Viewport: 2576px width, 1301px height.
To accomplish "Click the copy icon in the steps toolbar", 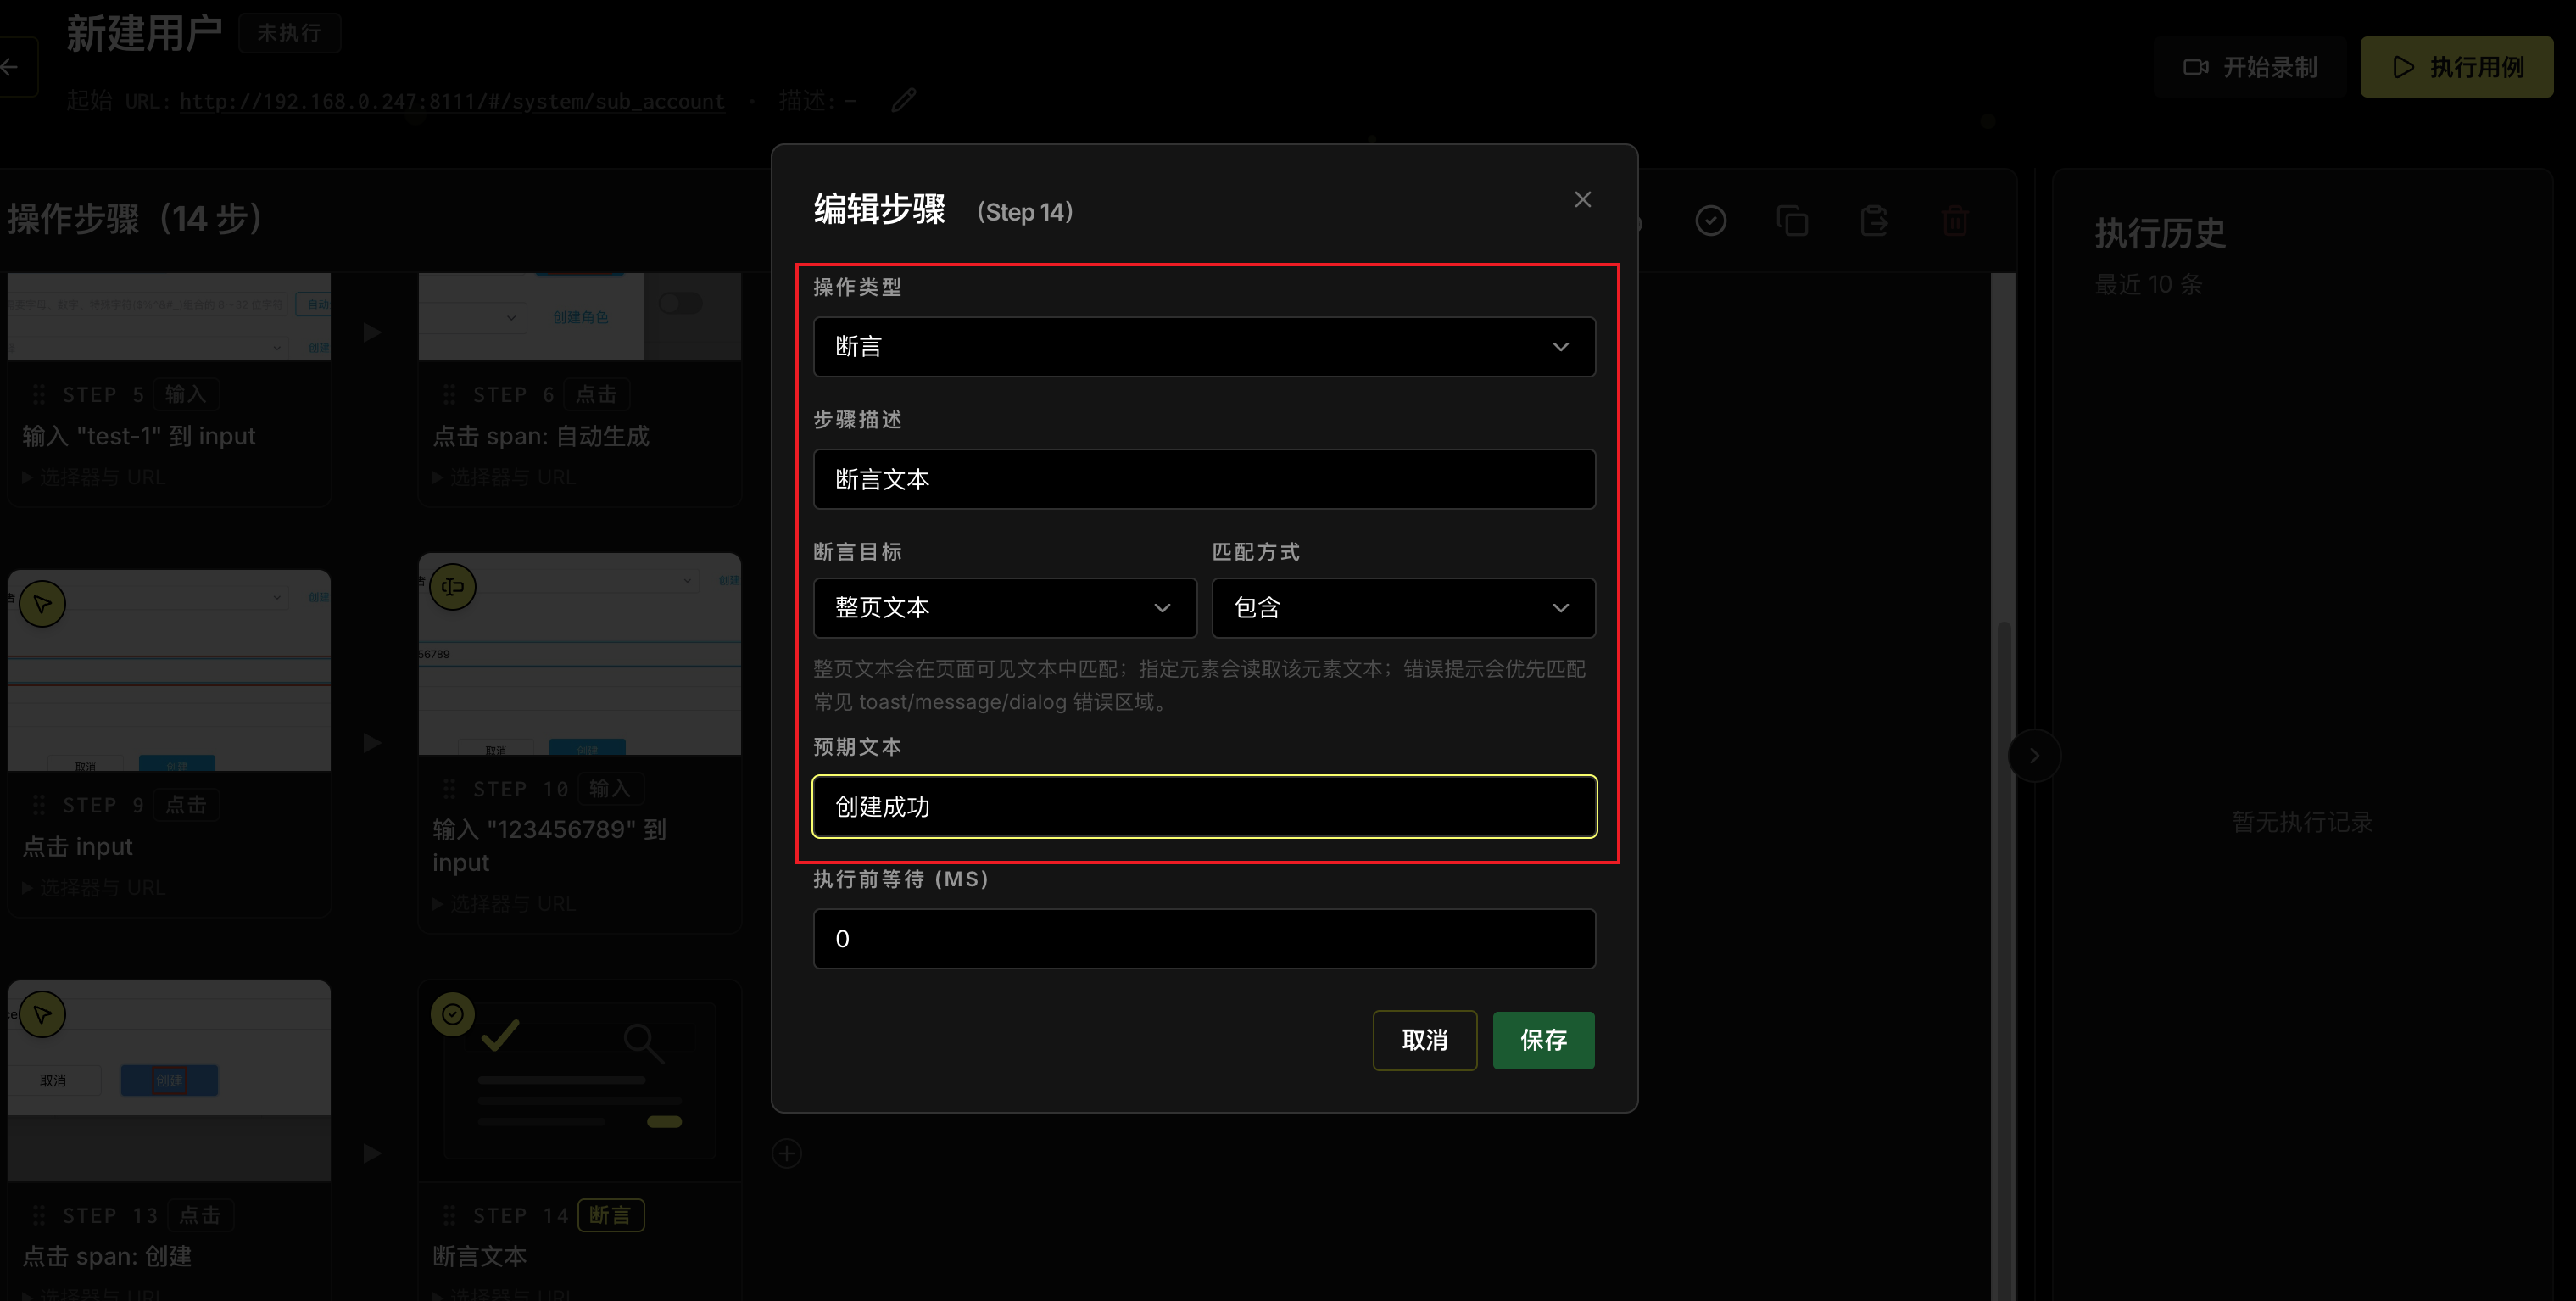I will (1792, 220).
